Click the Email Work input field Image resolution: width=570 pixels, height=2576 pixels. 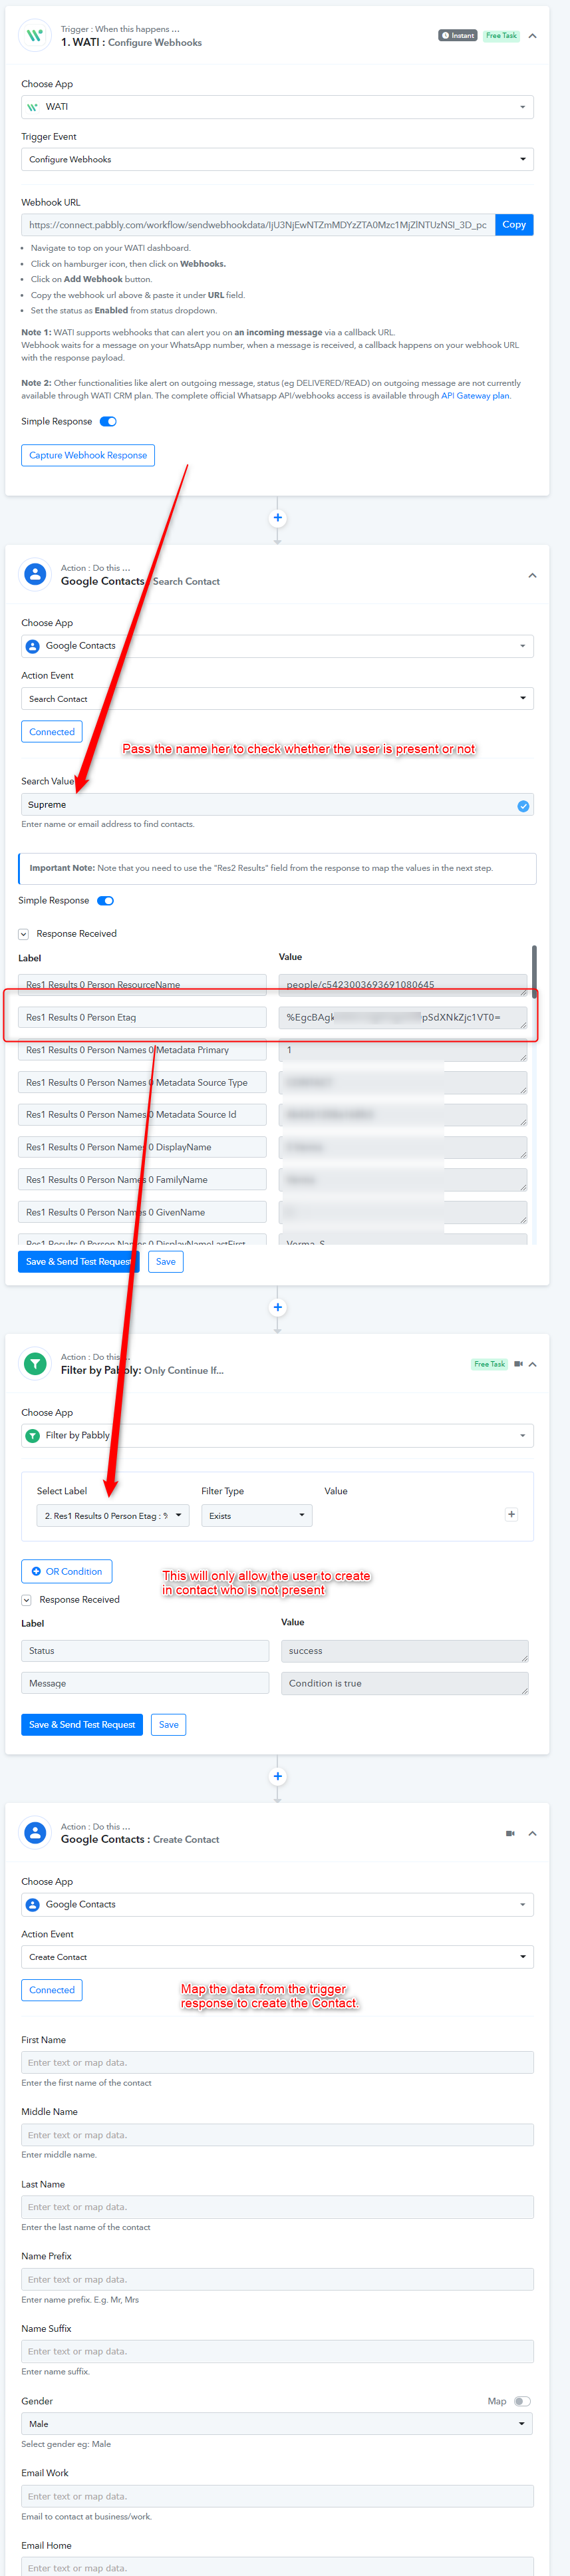point(277,2497)
